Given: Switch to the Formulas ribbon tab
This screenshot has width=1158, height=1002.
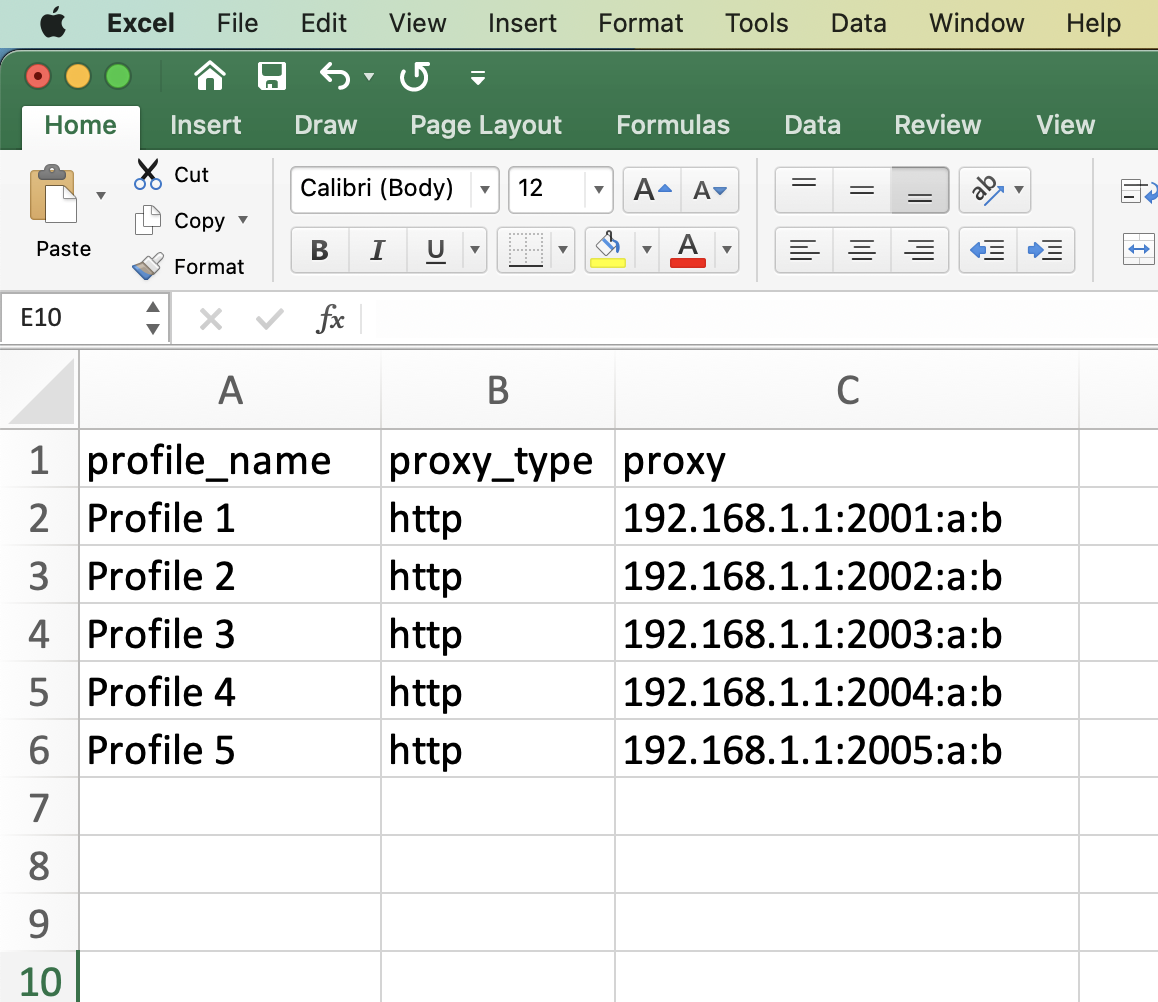Looking at the screenshot, I should tap(673, 126).
